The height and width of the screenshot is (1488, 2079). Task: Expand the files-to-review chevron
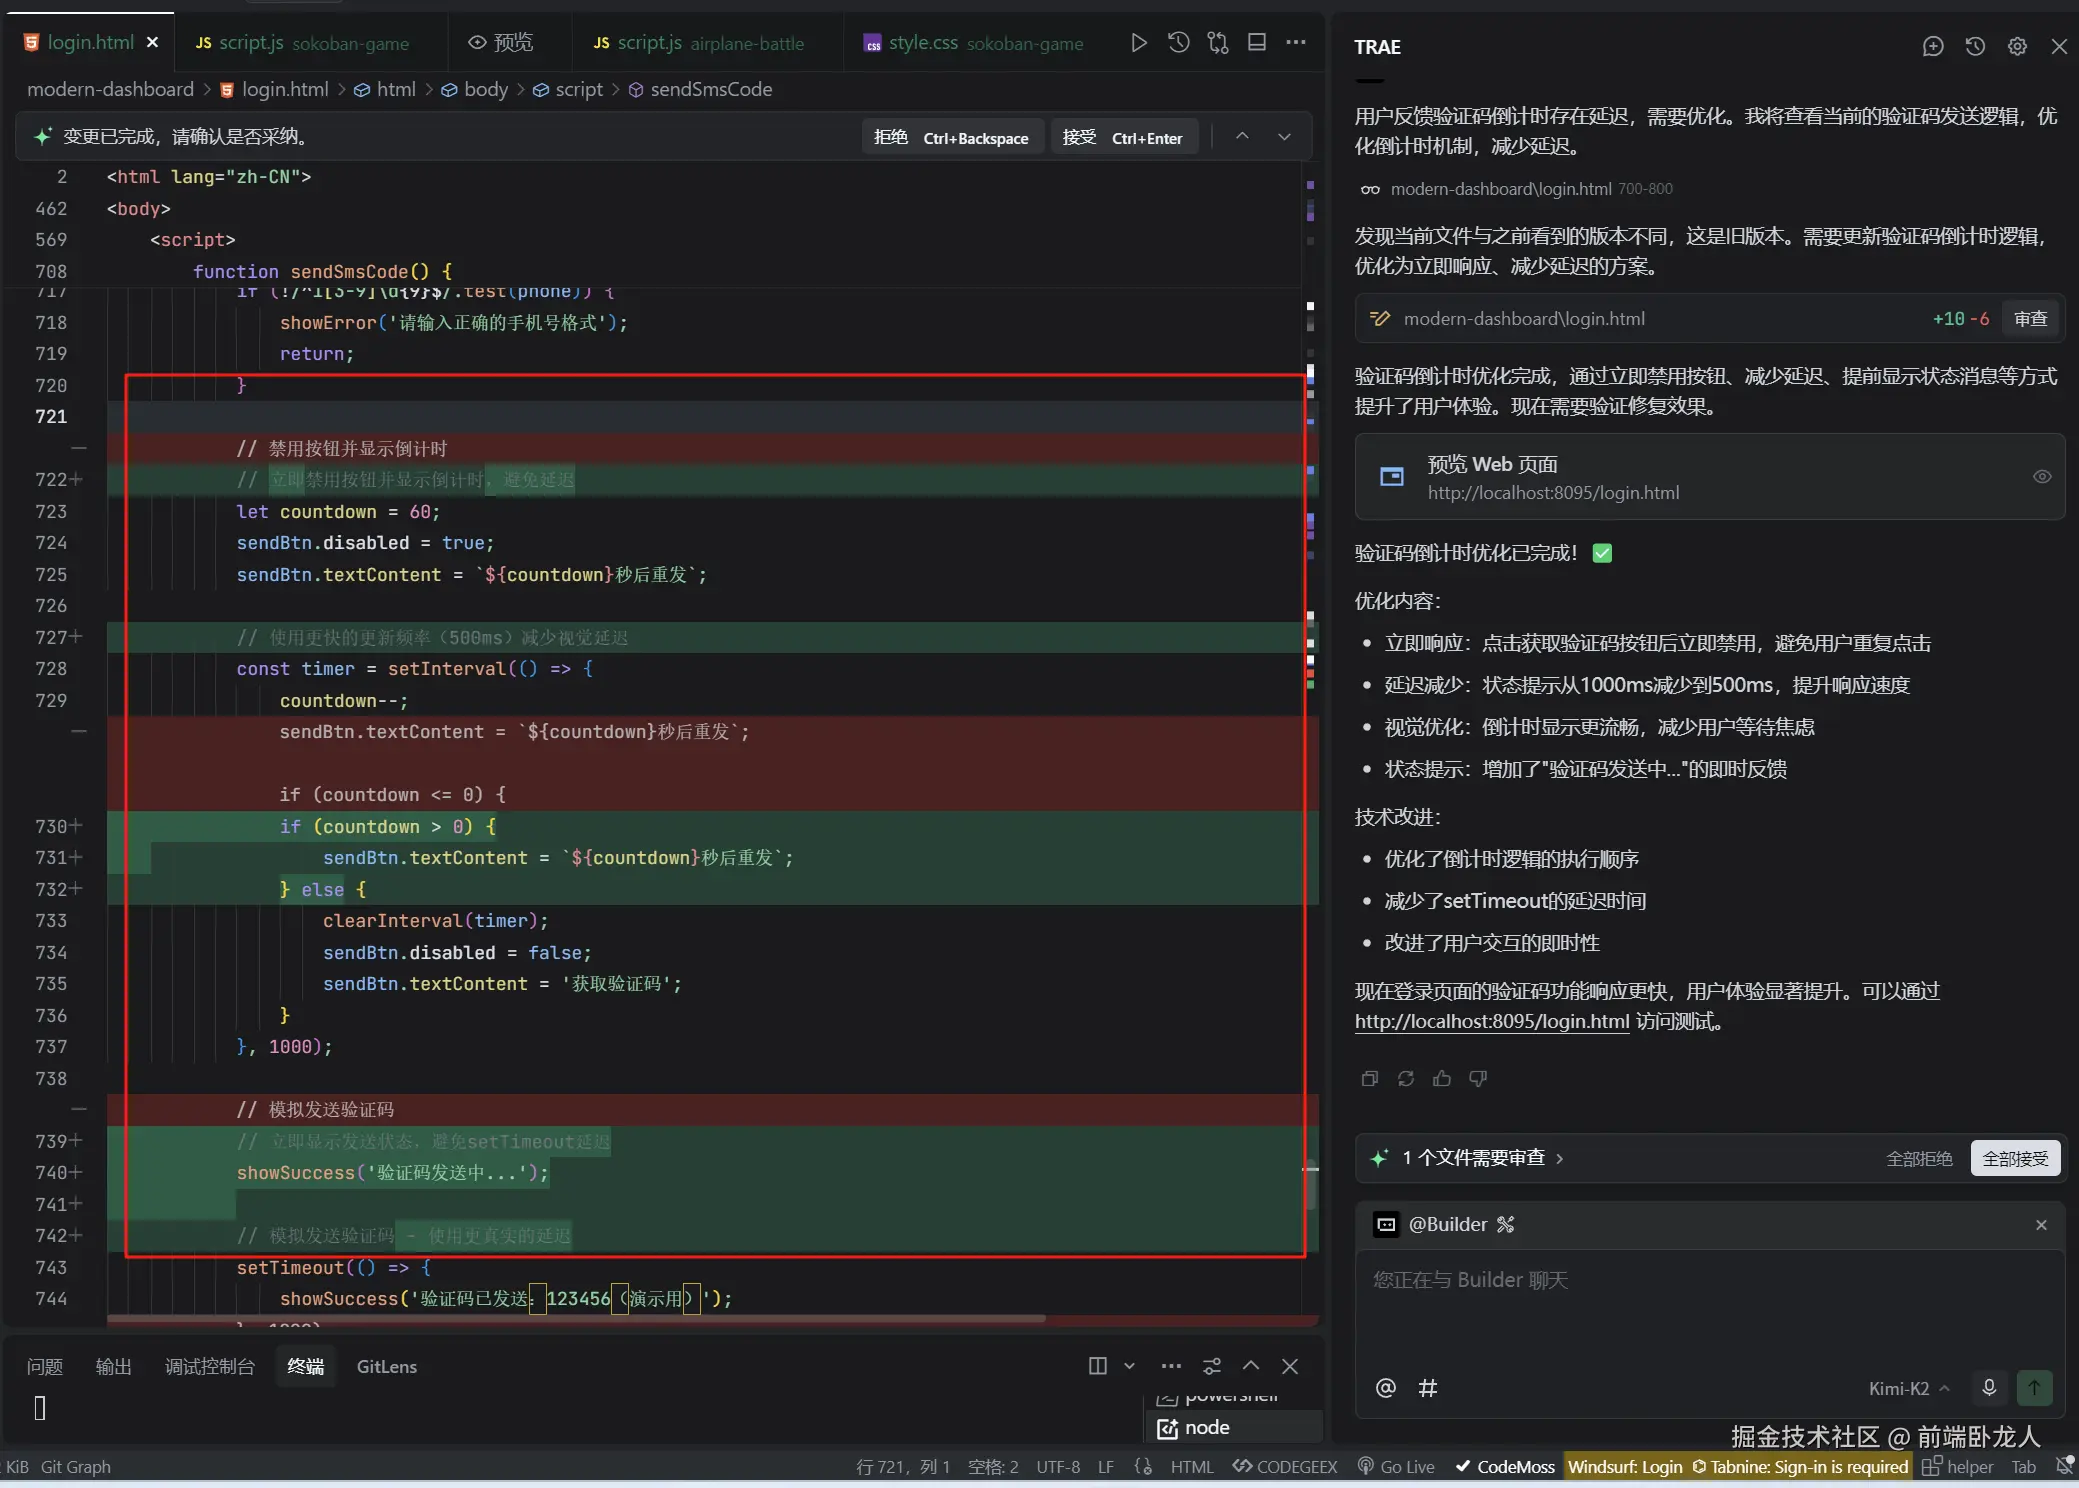[1560, 1158]
